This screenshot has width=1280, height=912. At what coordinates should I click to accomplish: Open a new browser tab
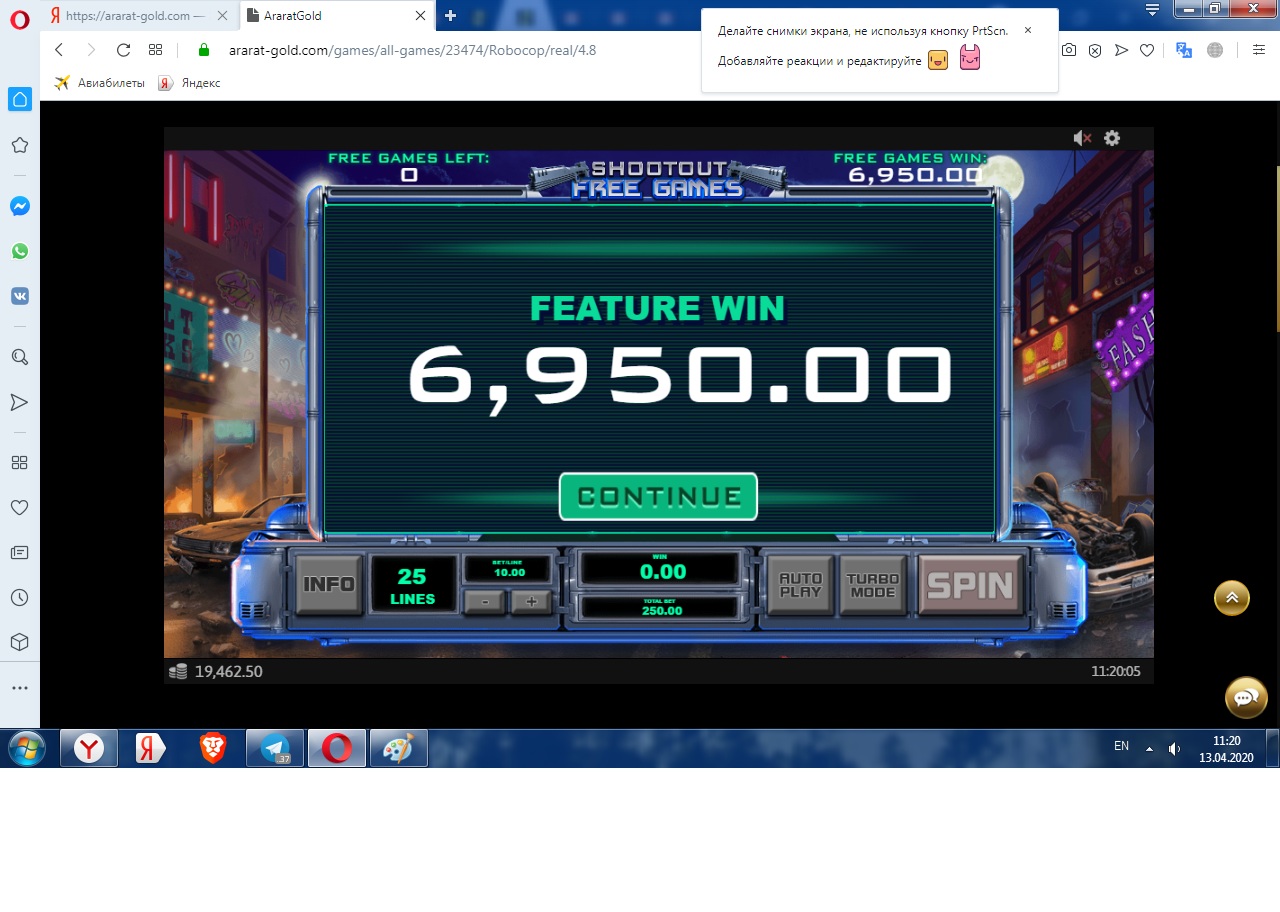pyautogui.click(x=450, y=16)
